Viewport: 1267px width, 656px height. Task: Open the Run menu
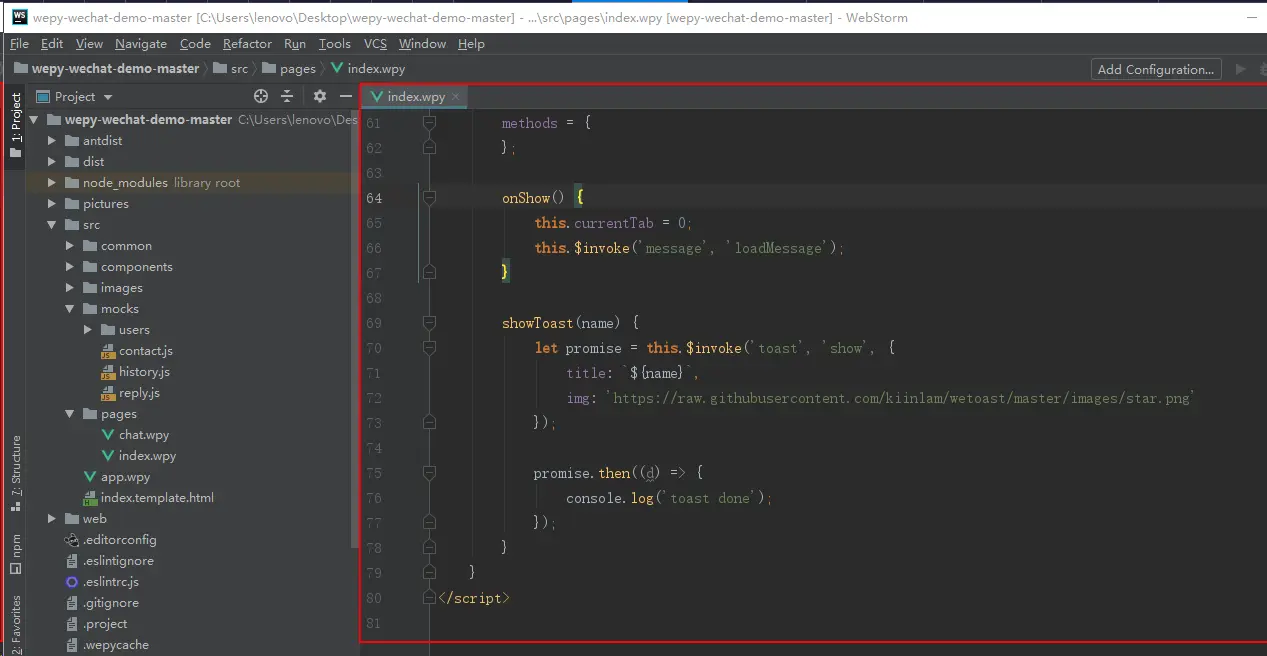point(295,43)
